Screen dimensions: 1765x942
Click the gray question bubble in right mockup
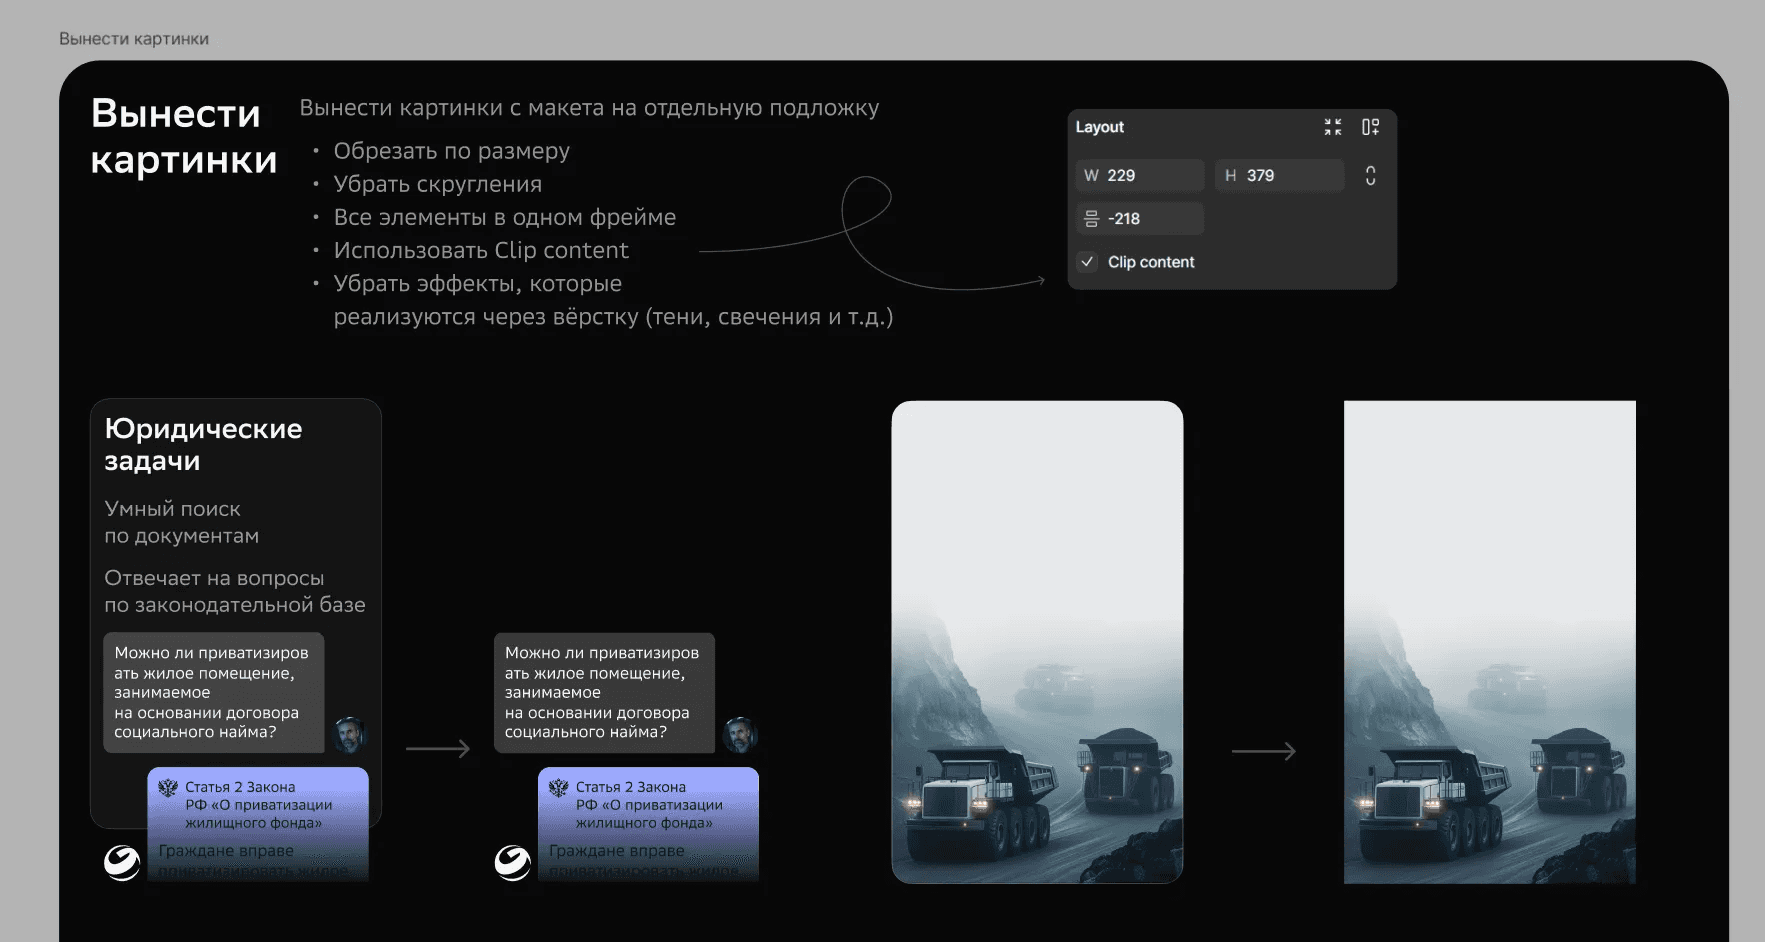603,692
